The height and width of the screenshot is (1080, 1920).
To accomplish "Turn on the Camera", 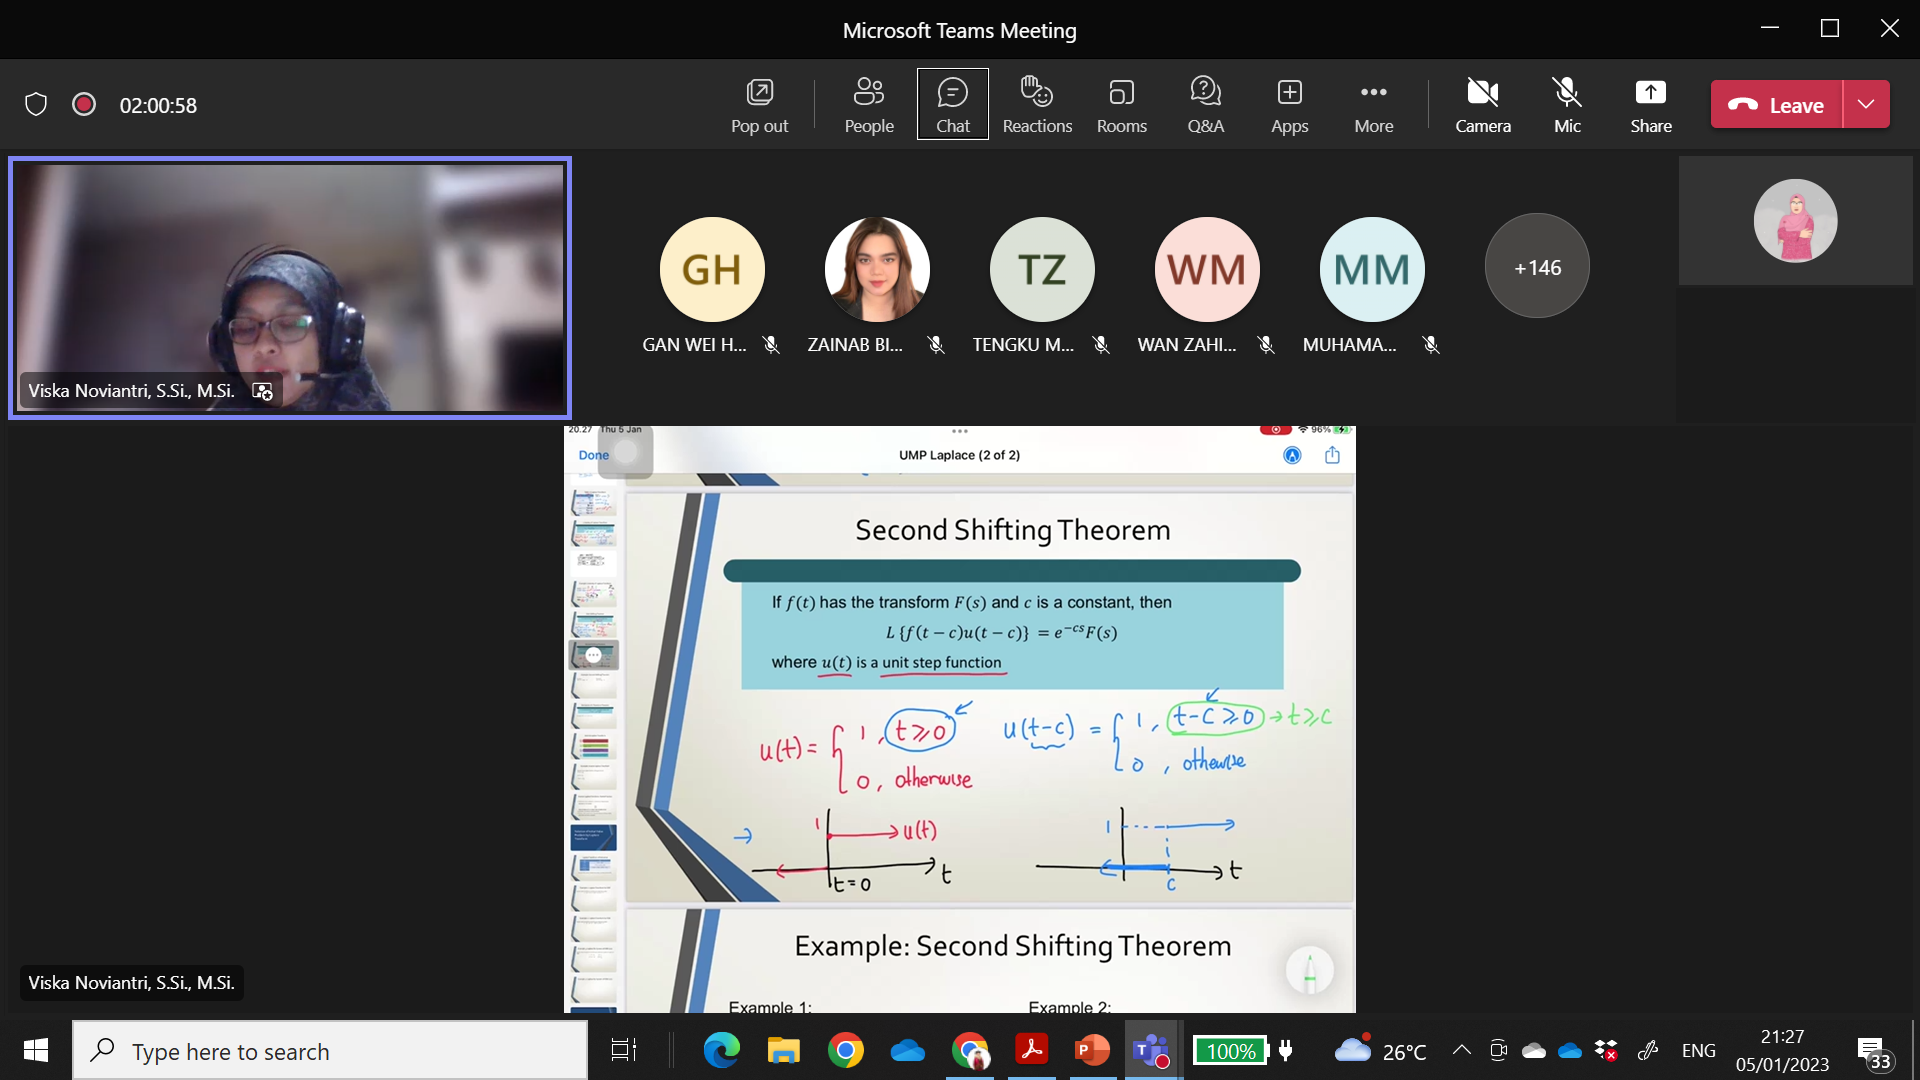I will point(1482,105).
